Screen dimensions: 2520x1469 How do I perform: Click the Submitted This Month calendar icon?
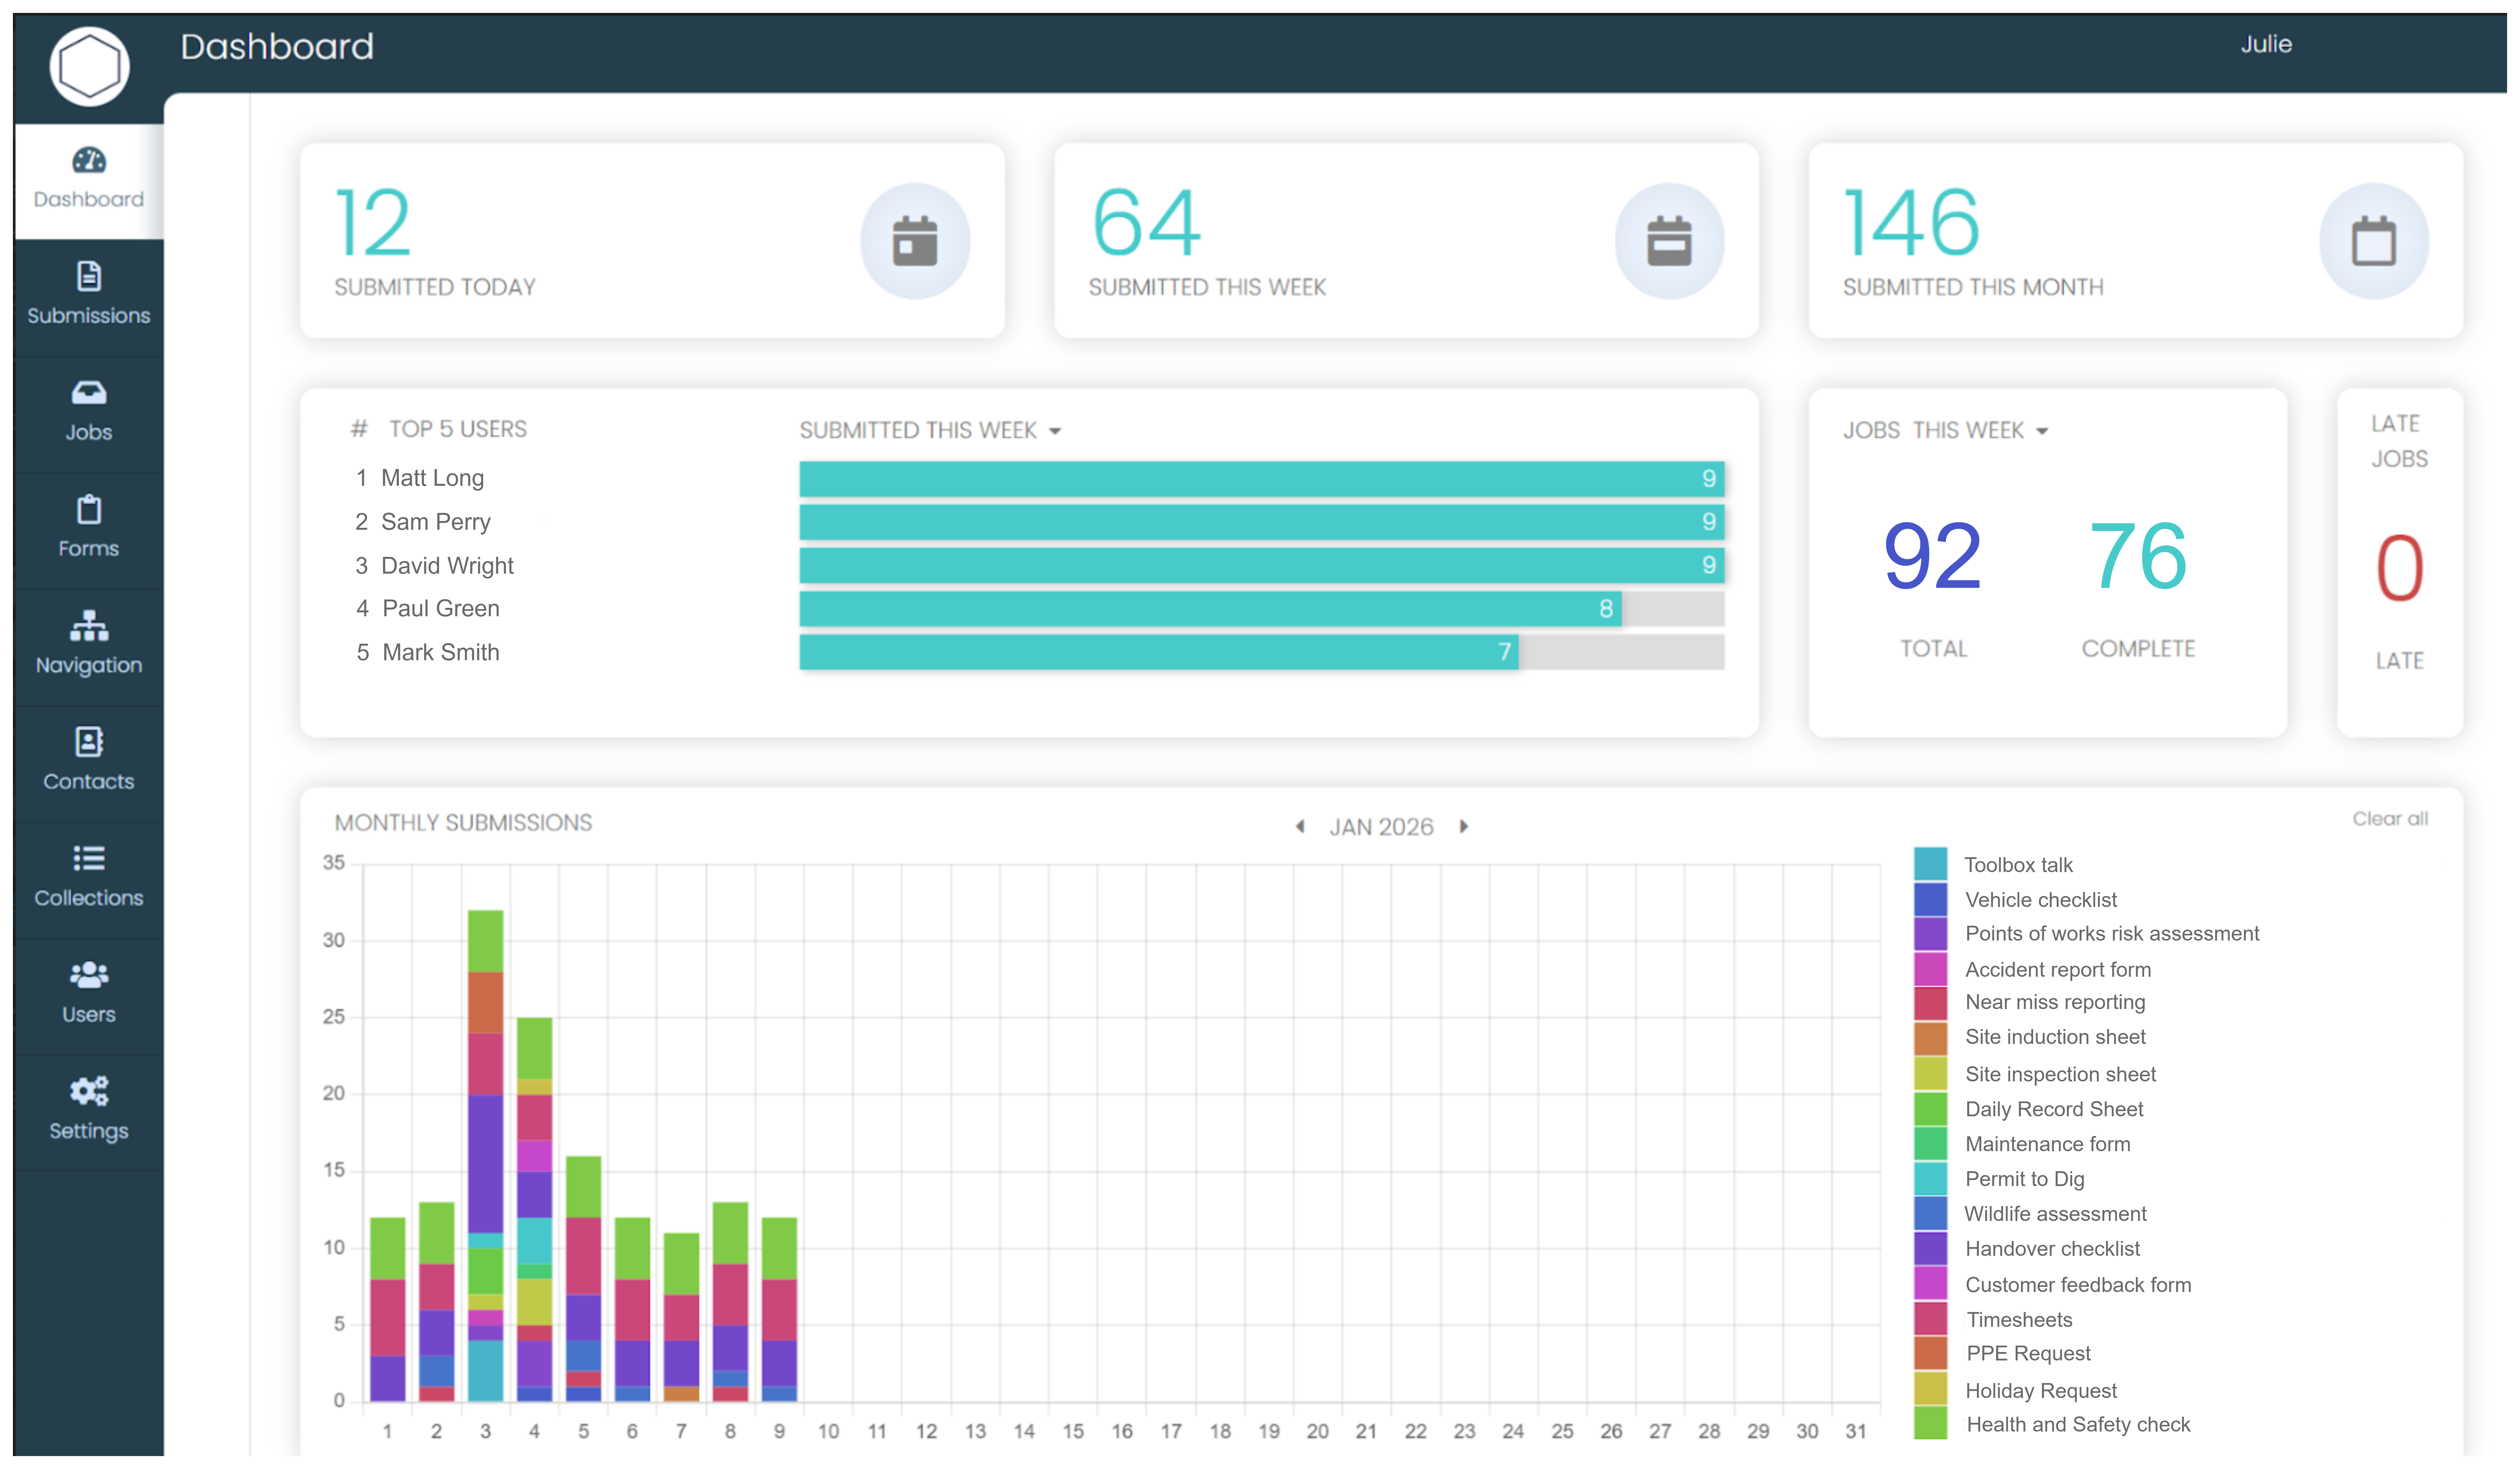(x=2374, y=241)
